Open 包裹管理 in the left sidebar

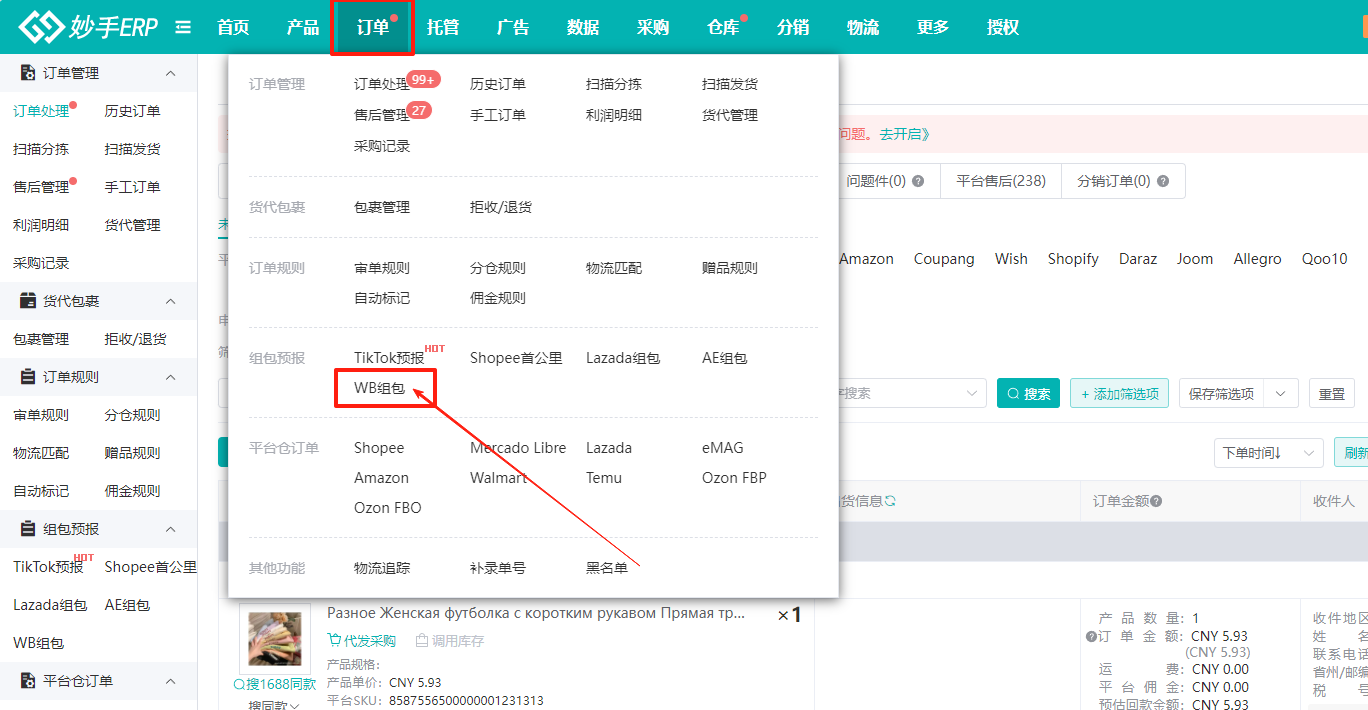pos(41,339)
